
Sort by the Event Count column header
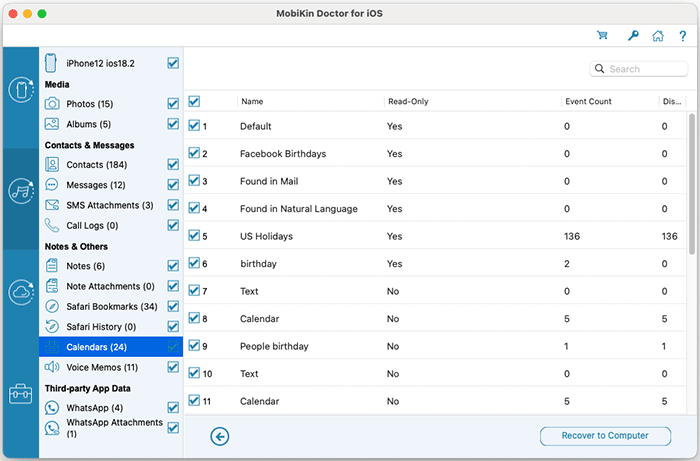(588, 101)
